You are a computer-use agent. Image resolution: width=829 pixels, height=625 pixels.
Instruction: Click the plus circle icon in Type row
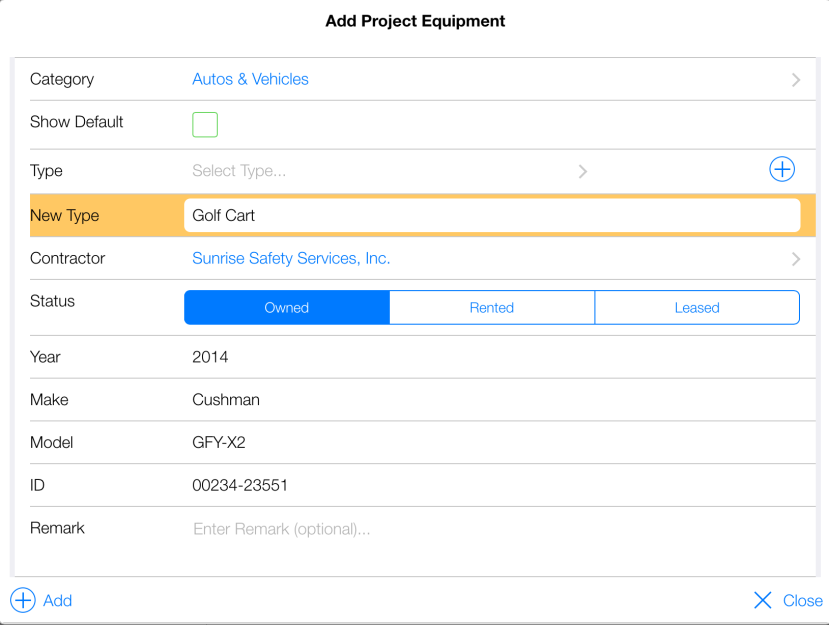[x=782, y=170]
